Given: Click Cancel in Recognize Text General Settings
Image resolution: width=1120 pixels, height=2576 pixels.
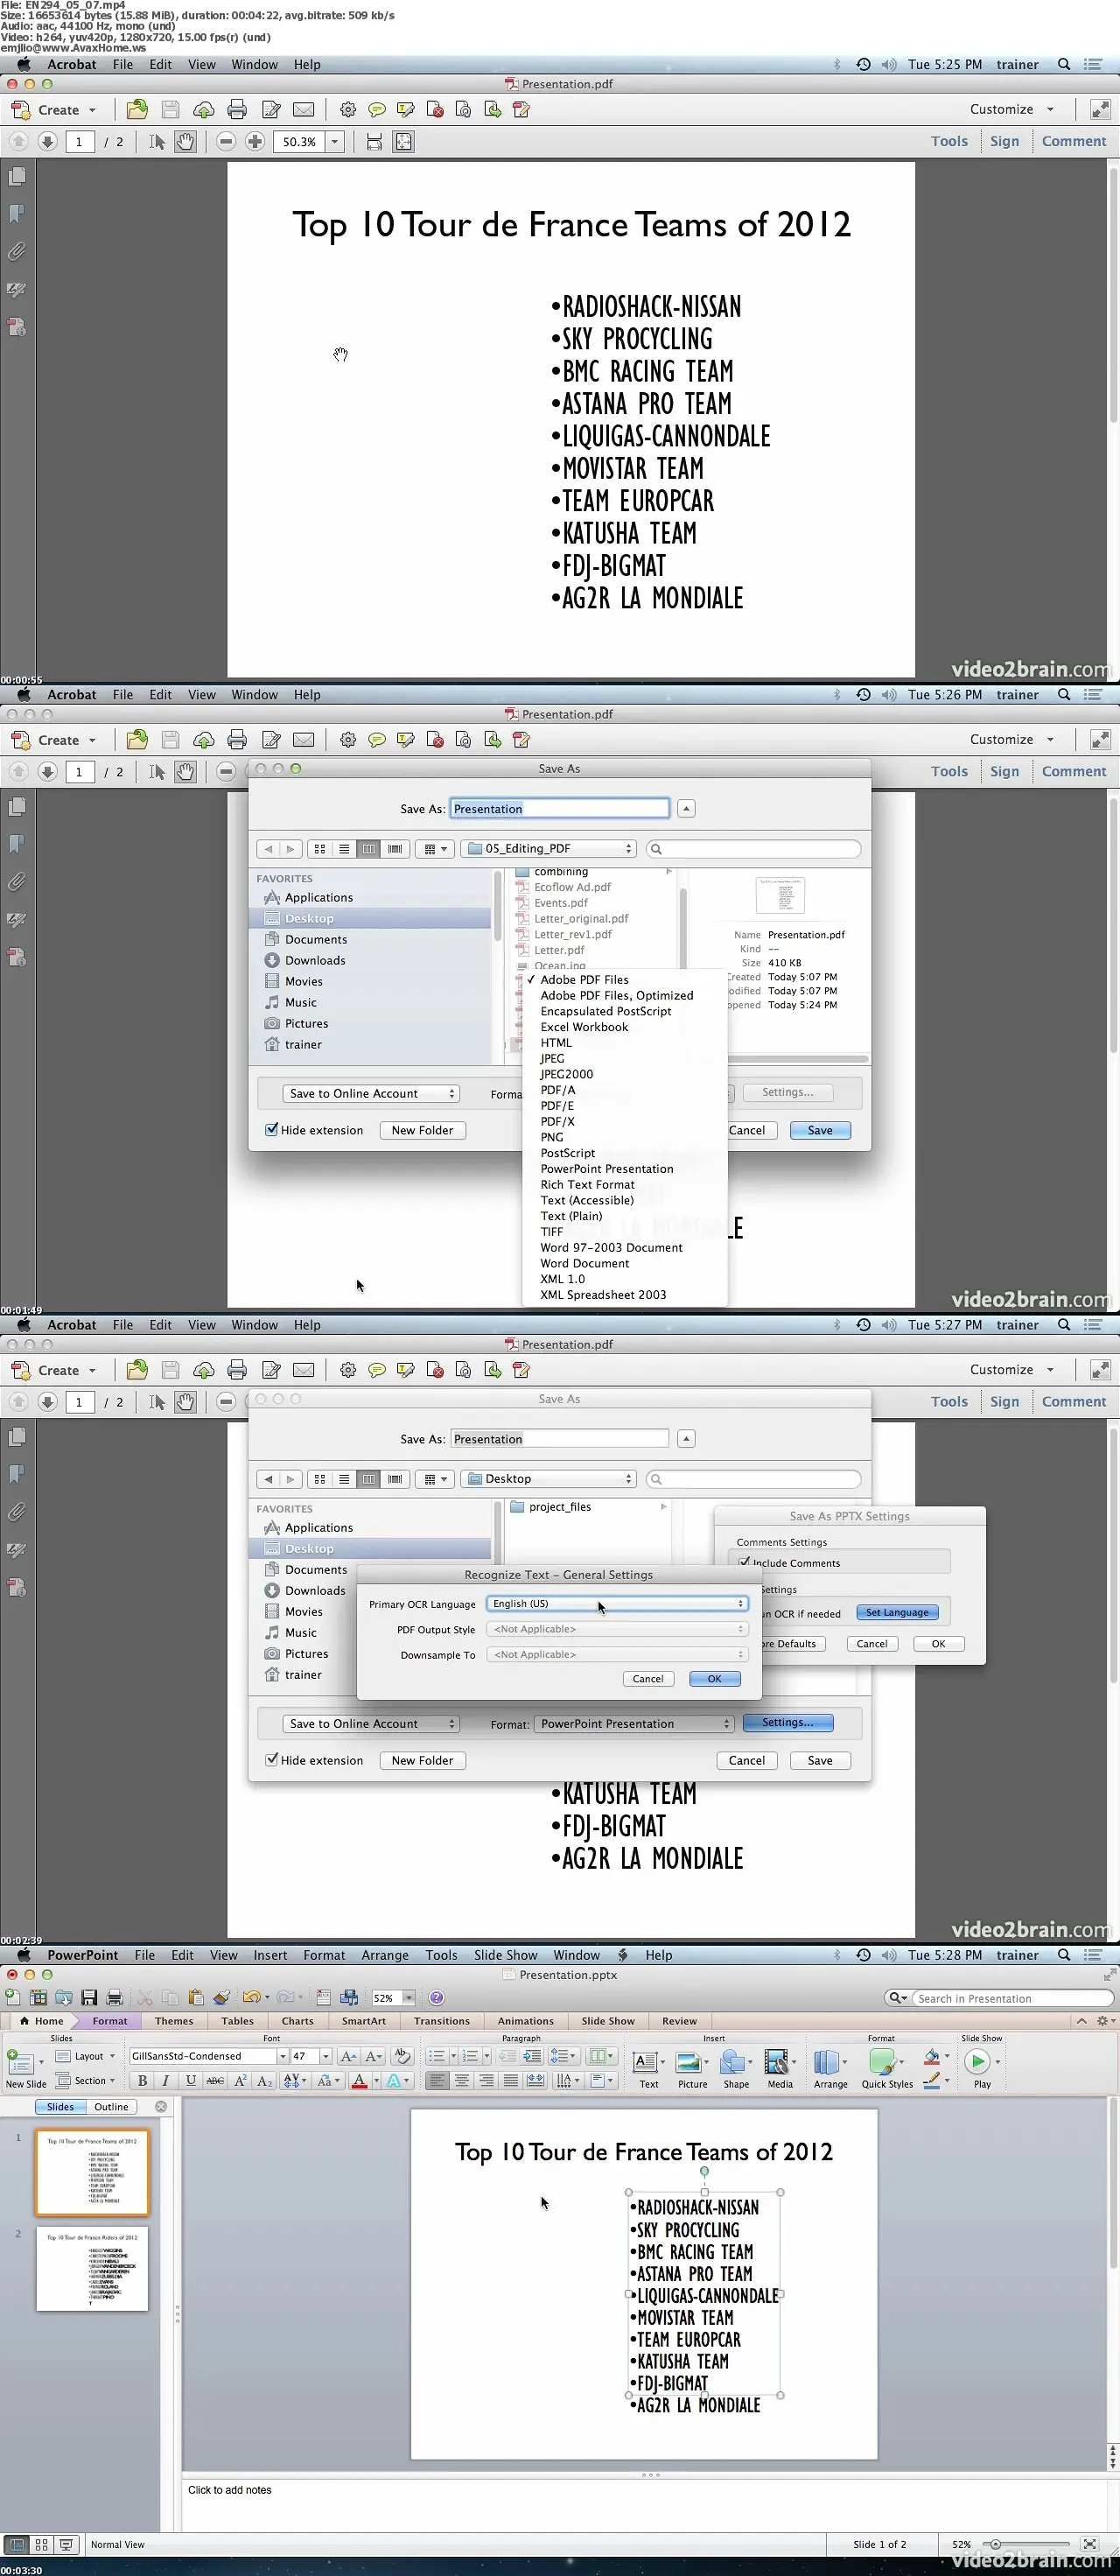Looking at the screenshot, I should [x=648, y=1679].
